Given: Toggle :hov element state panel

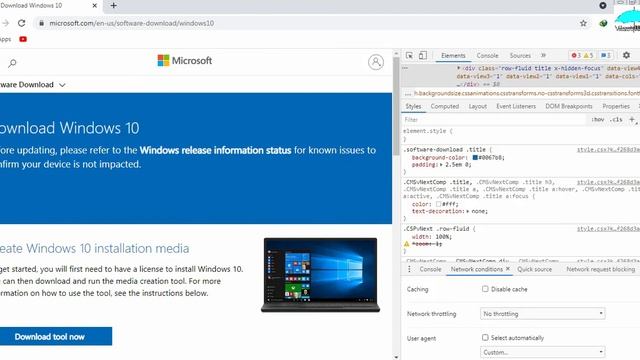Looking at the screenshot, I should click(x=598, y=120).
